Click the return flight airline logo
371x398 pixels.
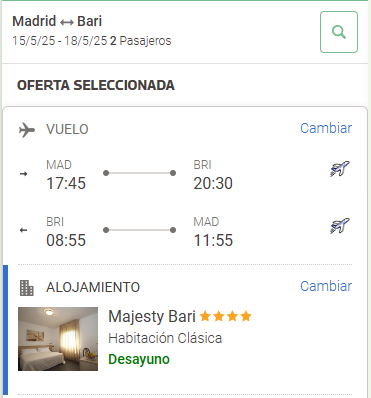coord(340,226)
